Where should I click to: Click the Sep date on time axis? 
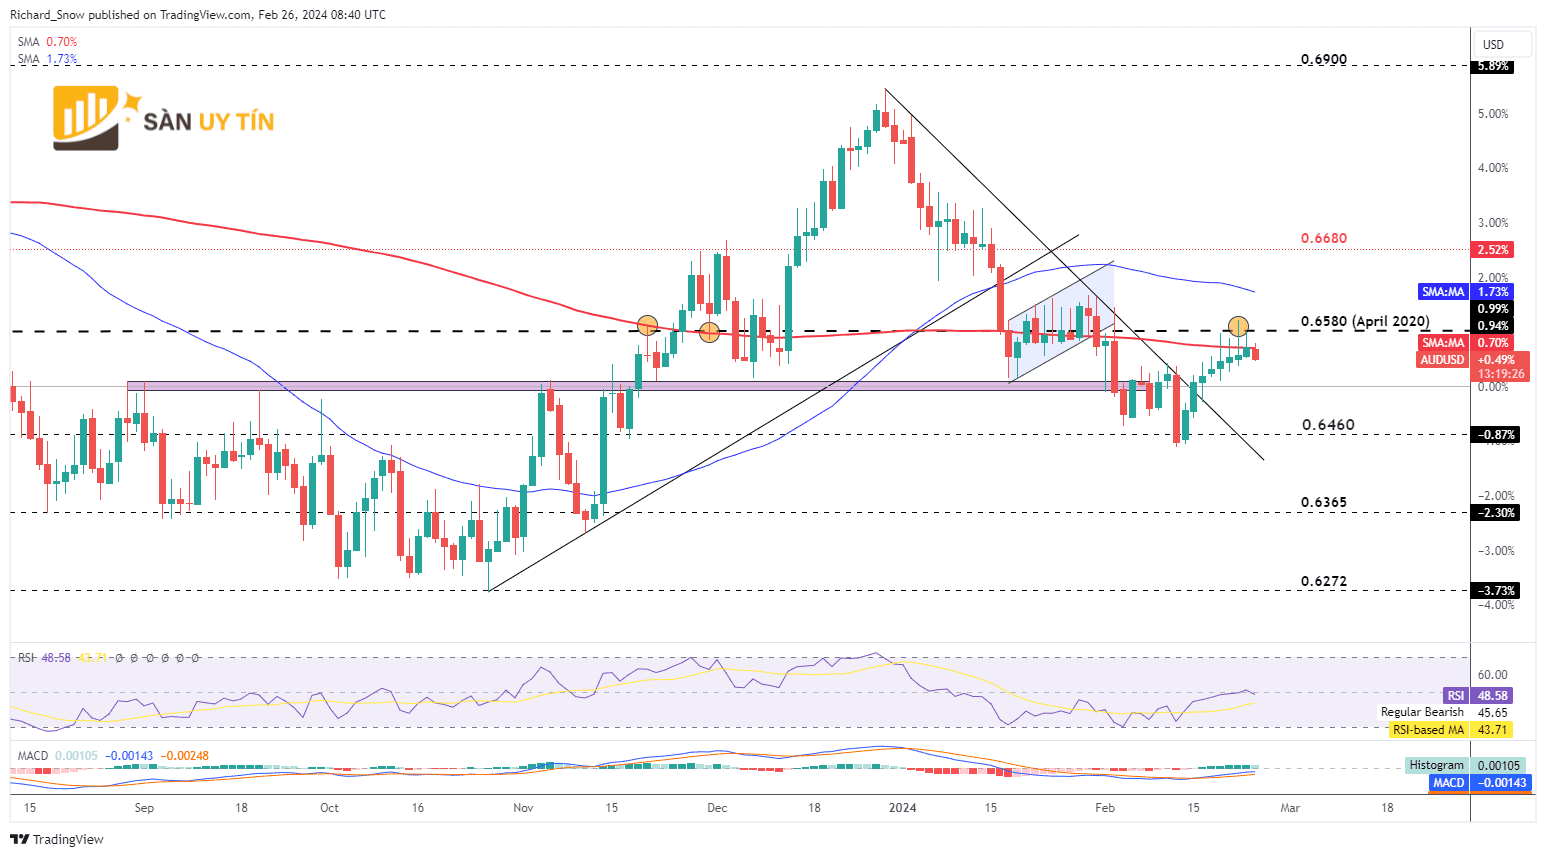144,808
